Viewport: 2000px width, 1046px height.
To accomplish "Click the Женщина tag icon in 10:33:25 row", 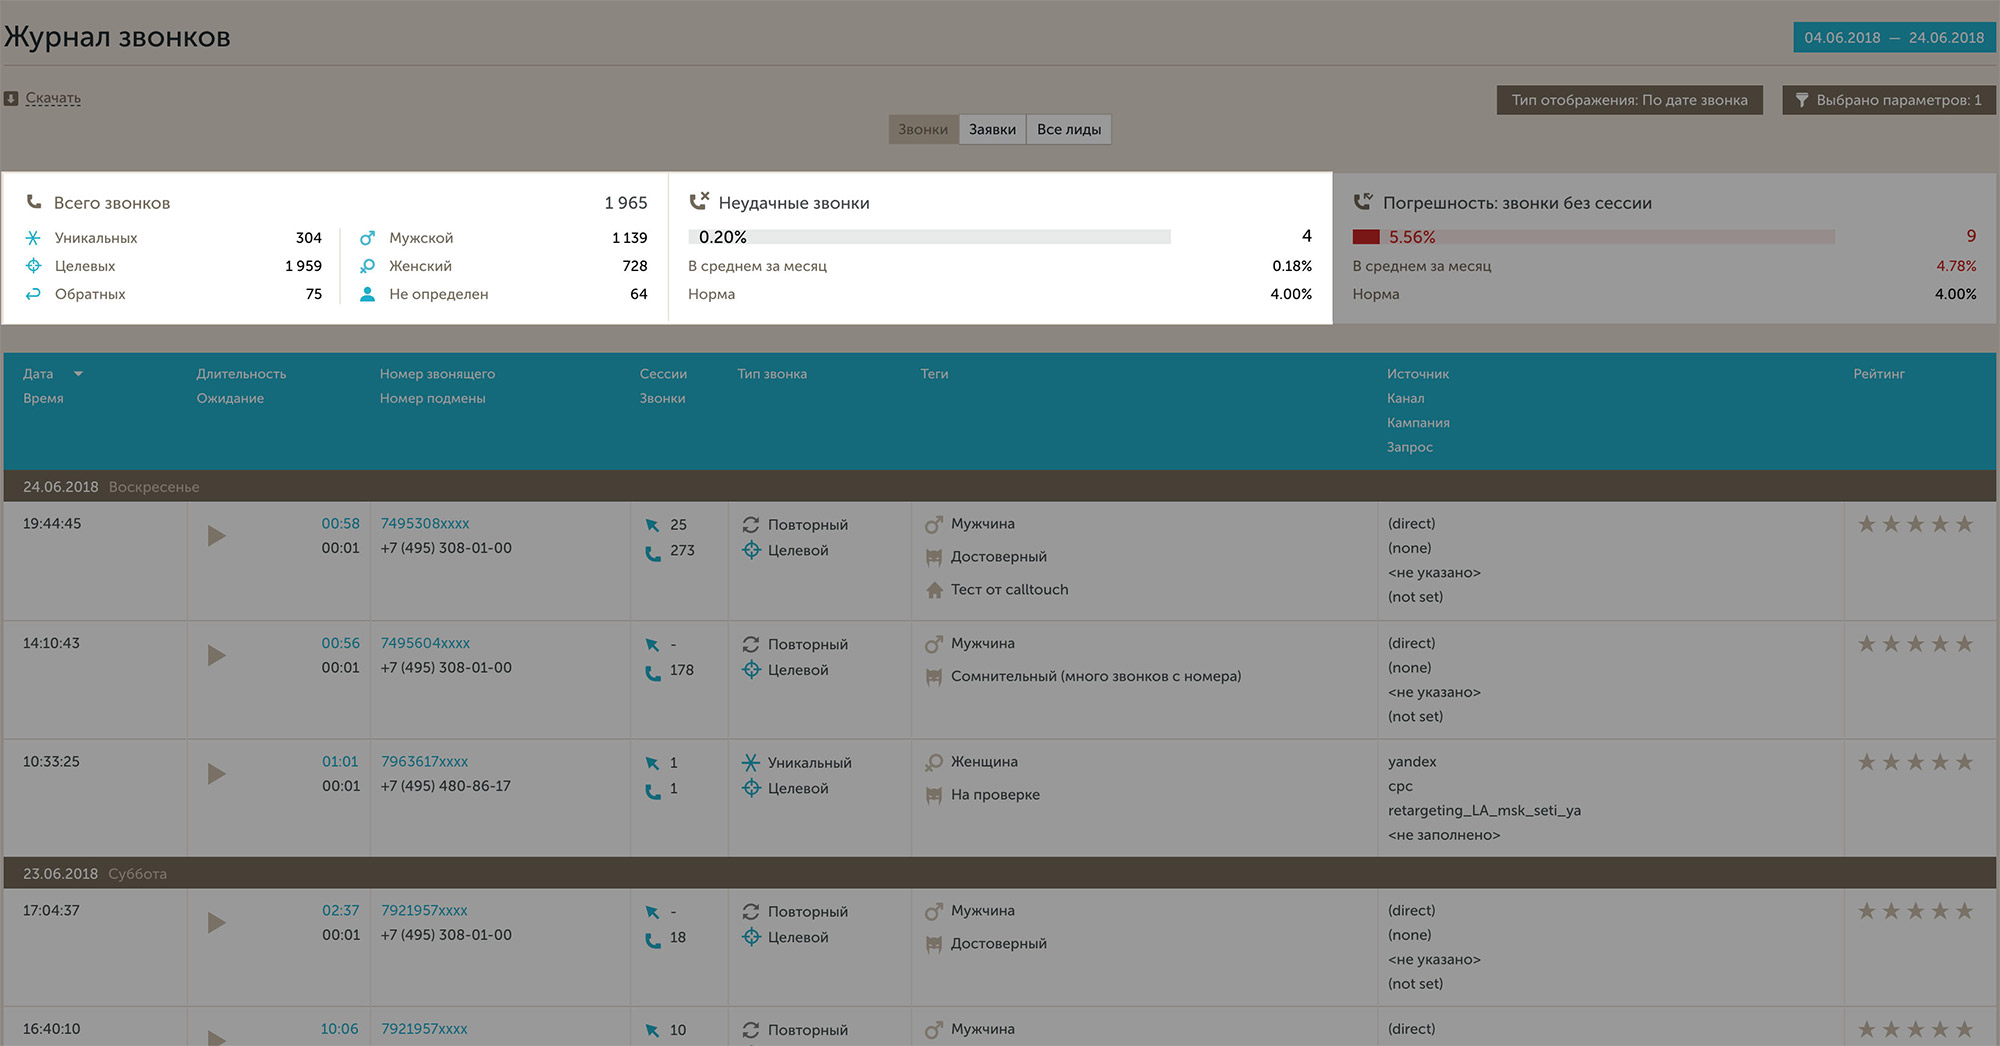I will click(934, 762).
